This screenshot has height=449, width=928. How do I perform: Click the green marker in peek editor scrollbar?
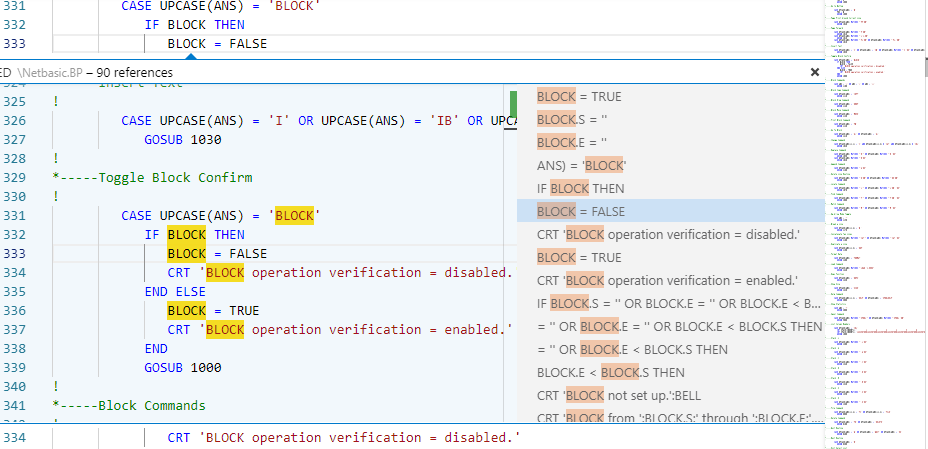click(513, 105)
